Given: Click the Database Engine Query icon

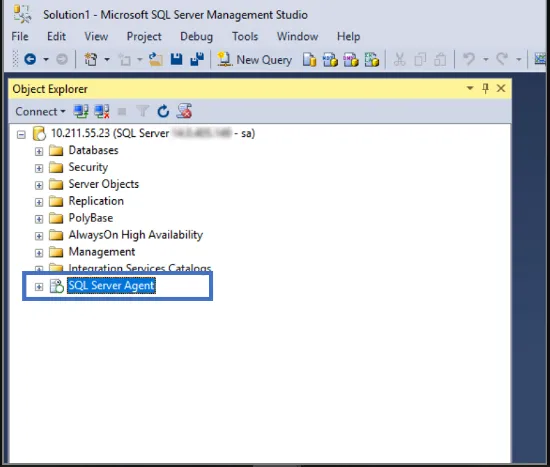Looking at the screenshot, I should point(309,60).
